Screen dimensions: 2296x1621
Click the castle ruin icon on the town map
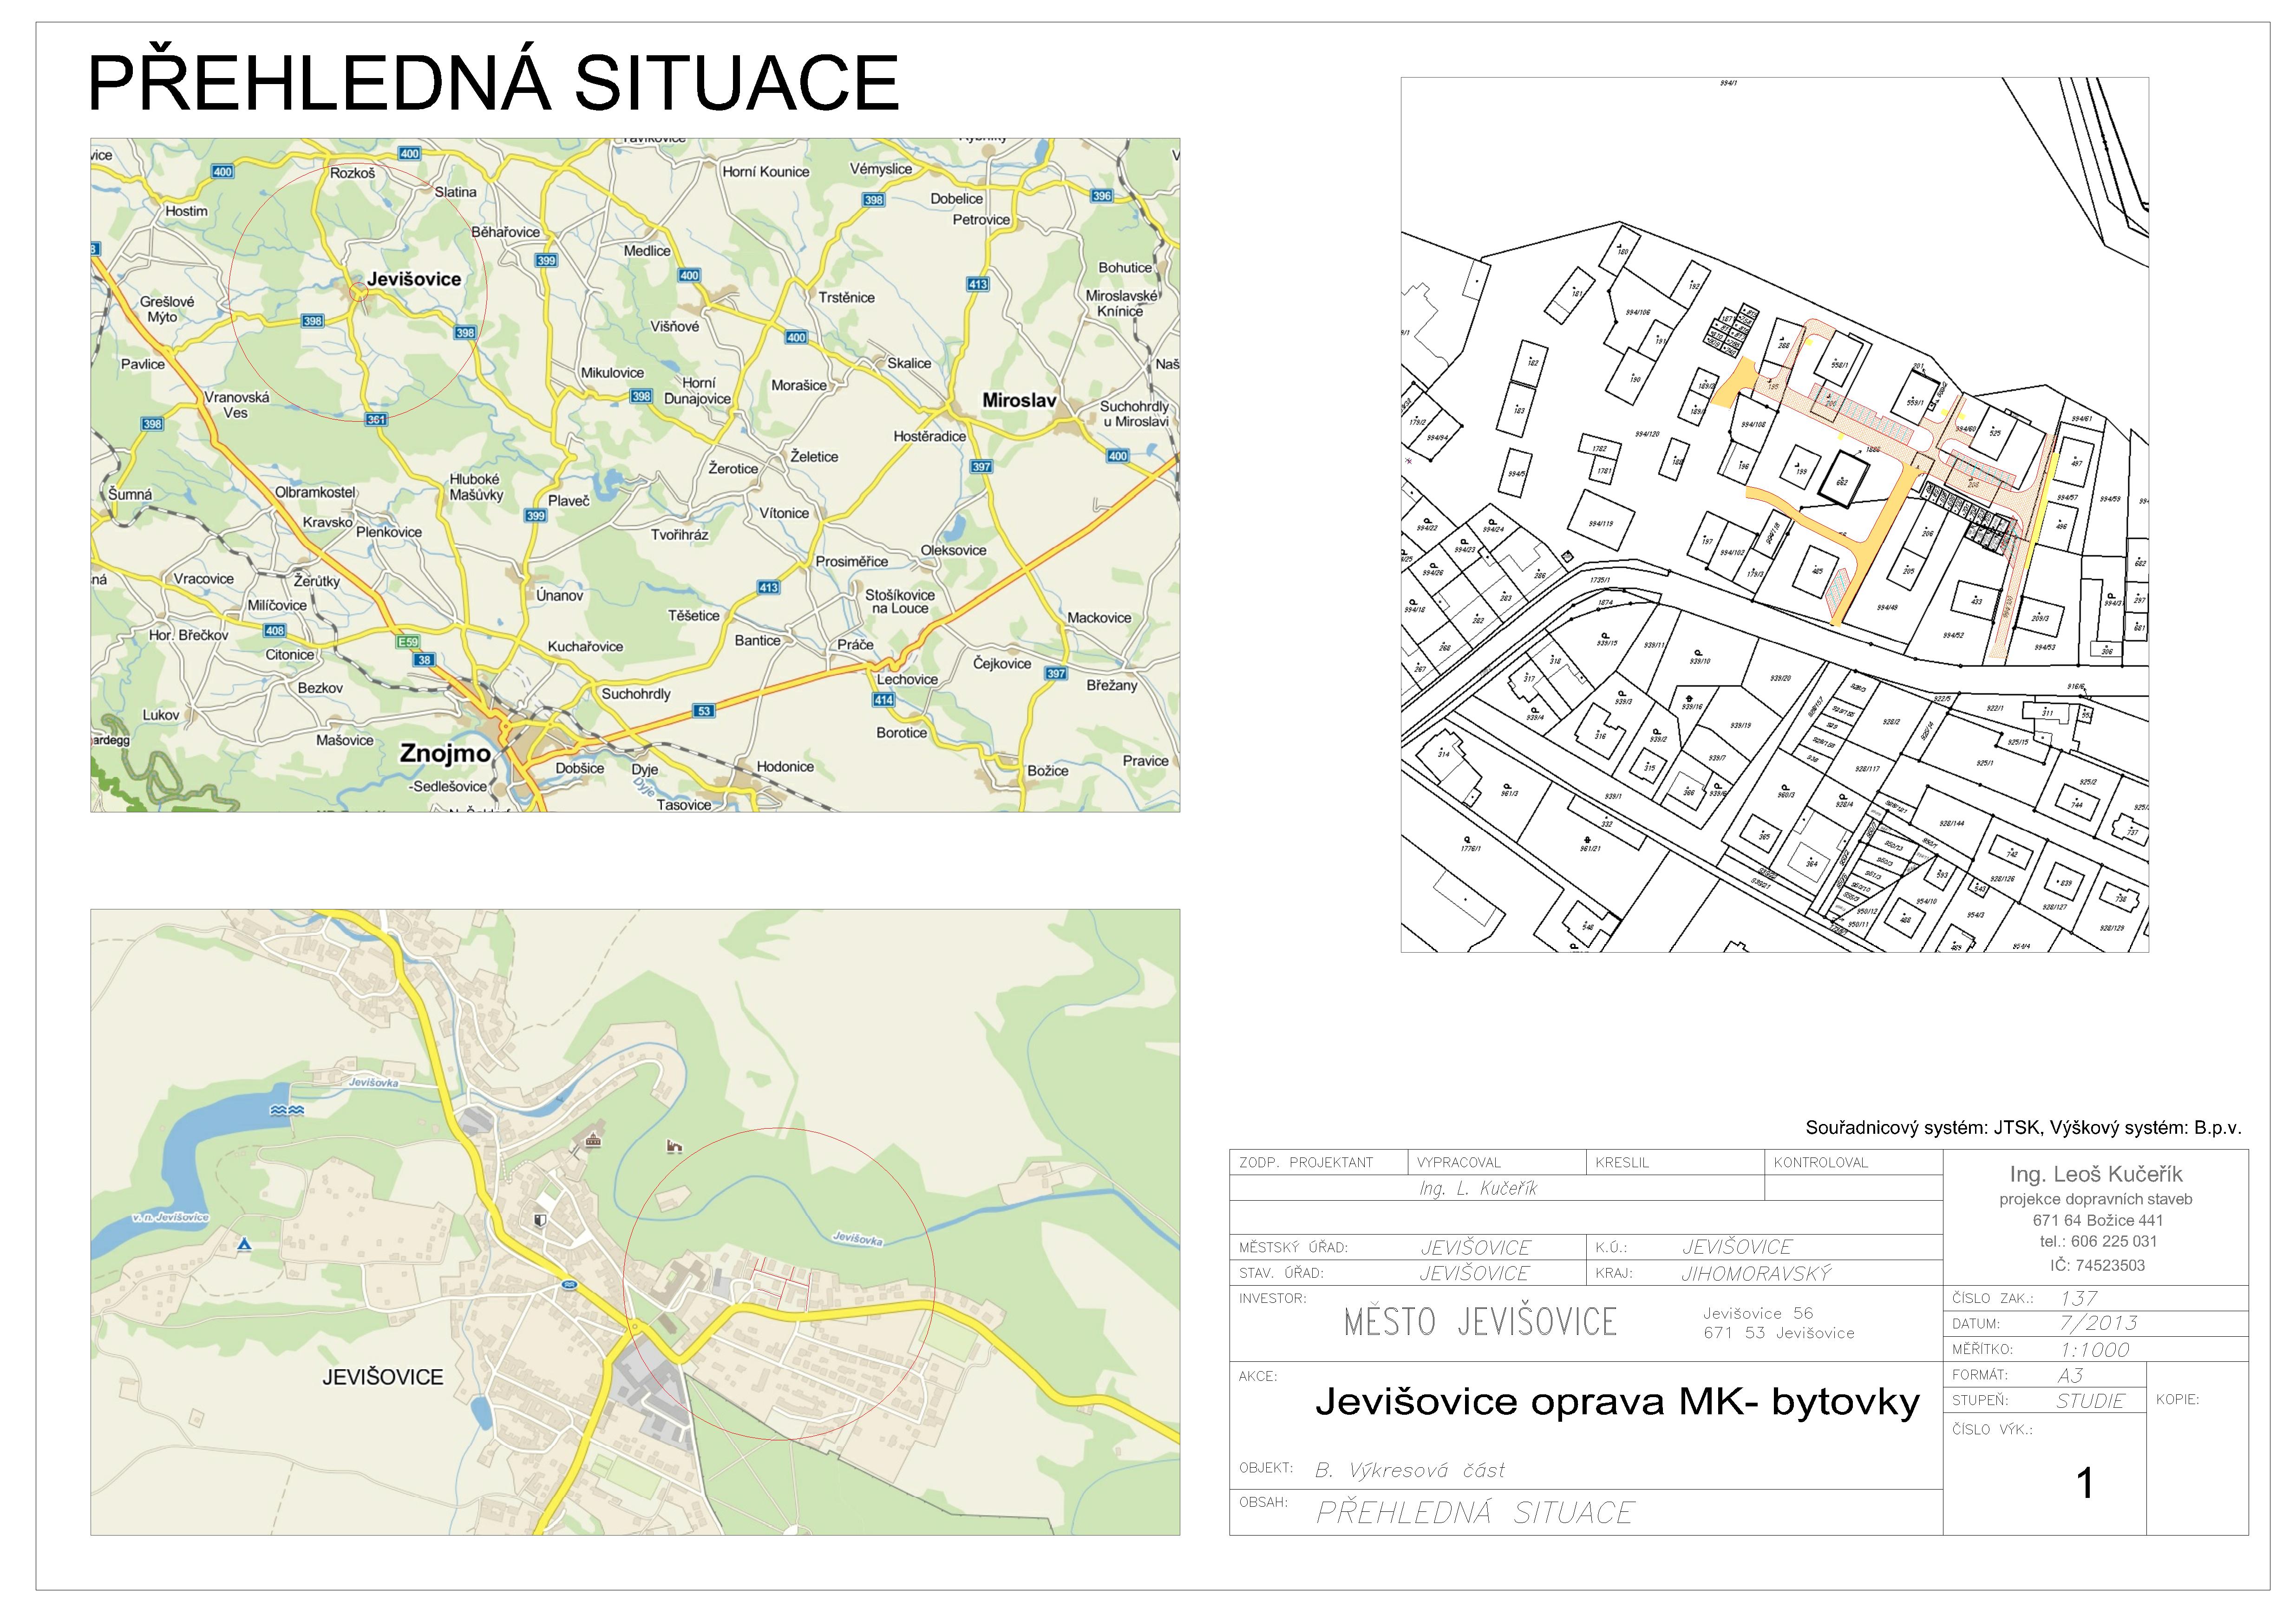674,1146
